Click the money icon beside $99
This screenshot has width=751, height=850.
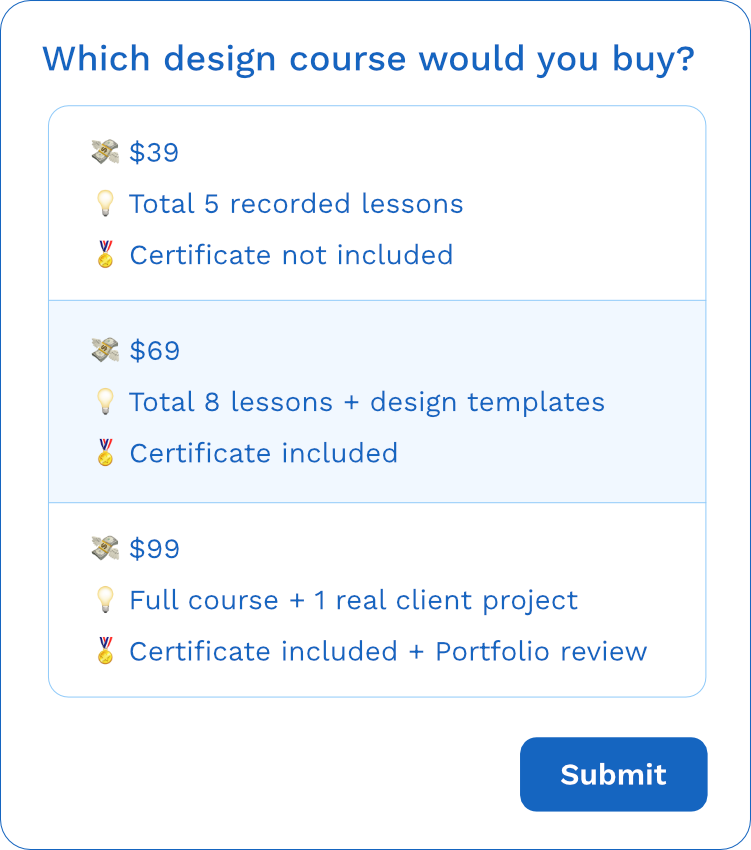point(105,548)
